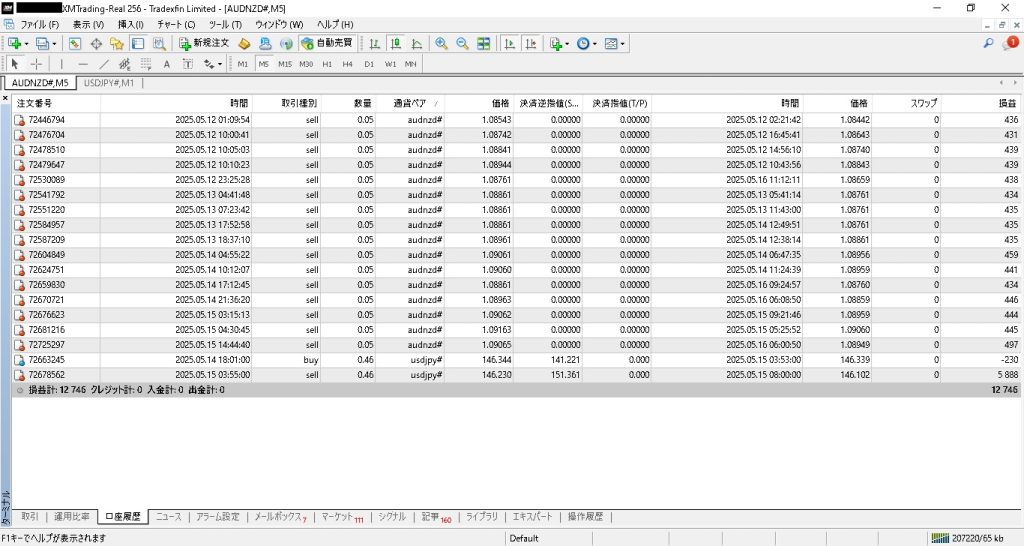The image size is (1024, 546).
Task: Expand the new chart dropdown arrow
Action: click(26, 43)
